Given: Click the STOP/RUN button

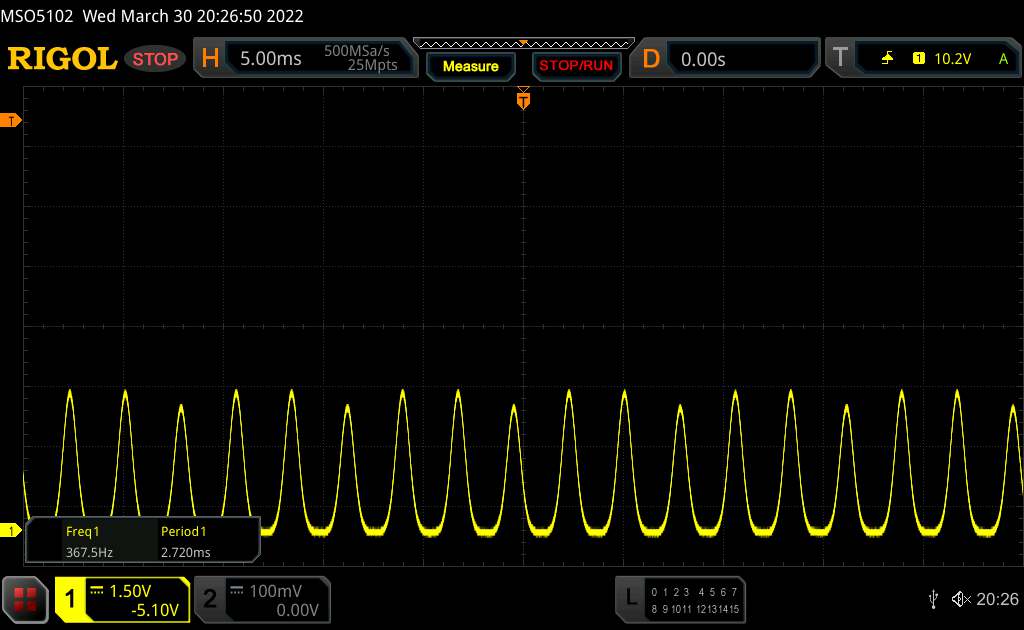Looking at the screenshot, I should 576,66.
